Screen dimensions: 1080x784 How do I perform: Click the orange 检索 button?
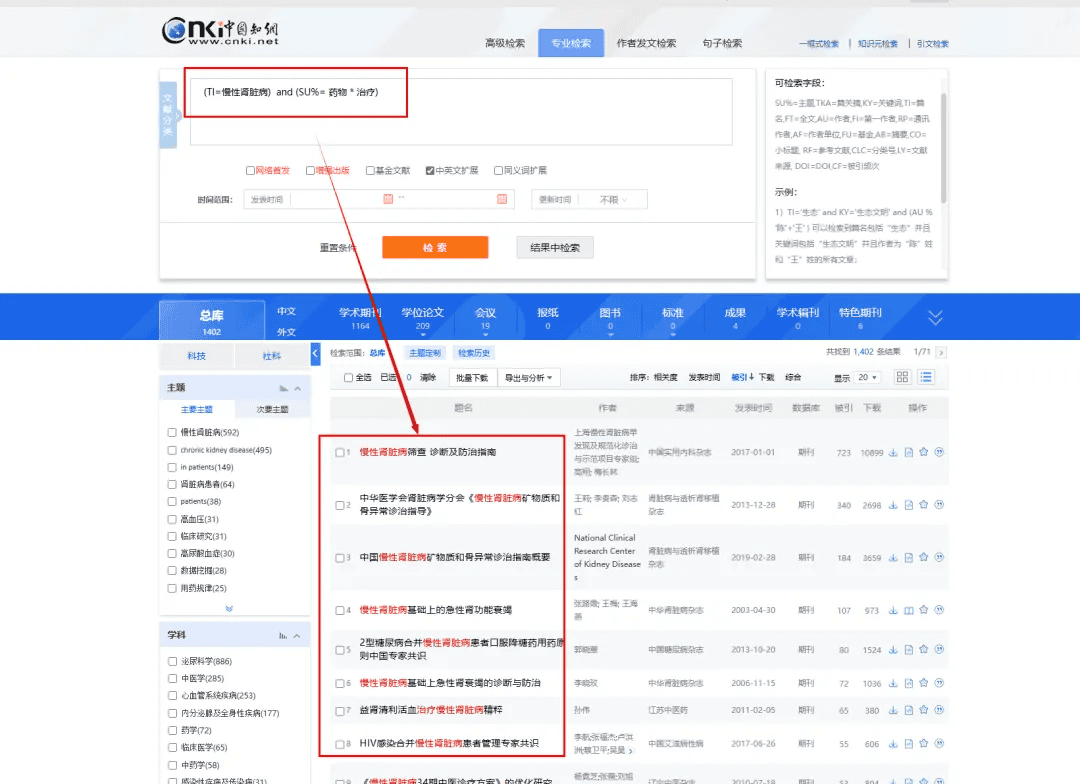click(x=435, y=247)
